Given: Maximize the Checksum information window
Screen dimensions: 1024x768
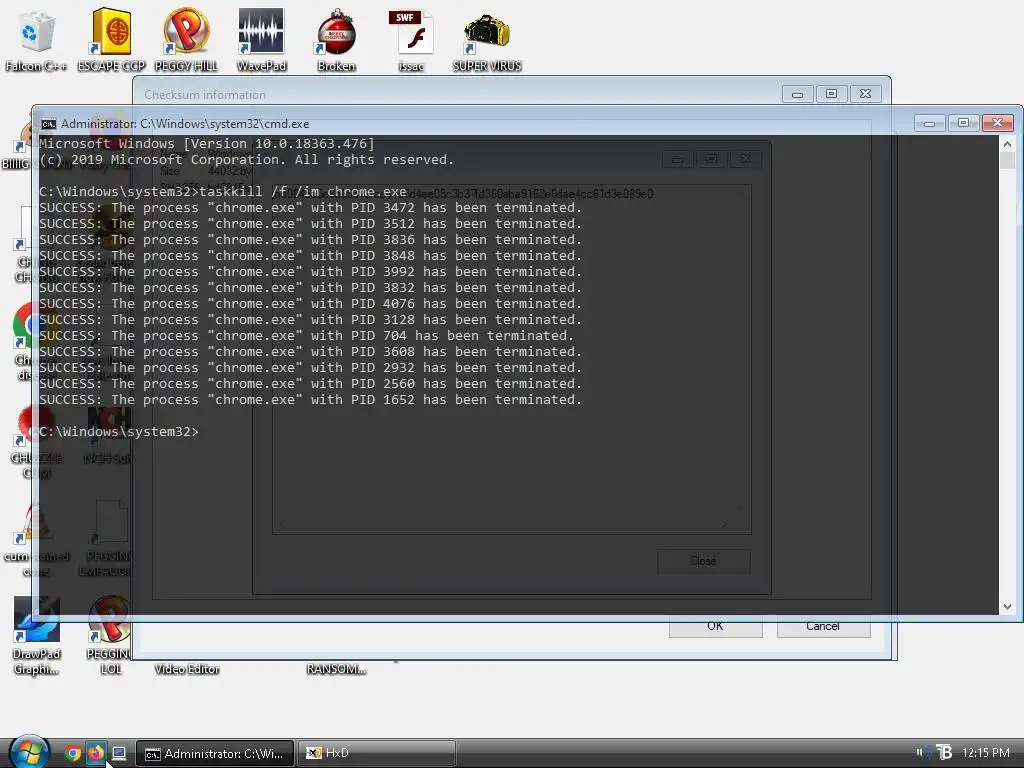Looking at the screenshot, I should pos(831,94).
